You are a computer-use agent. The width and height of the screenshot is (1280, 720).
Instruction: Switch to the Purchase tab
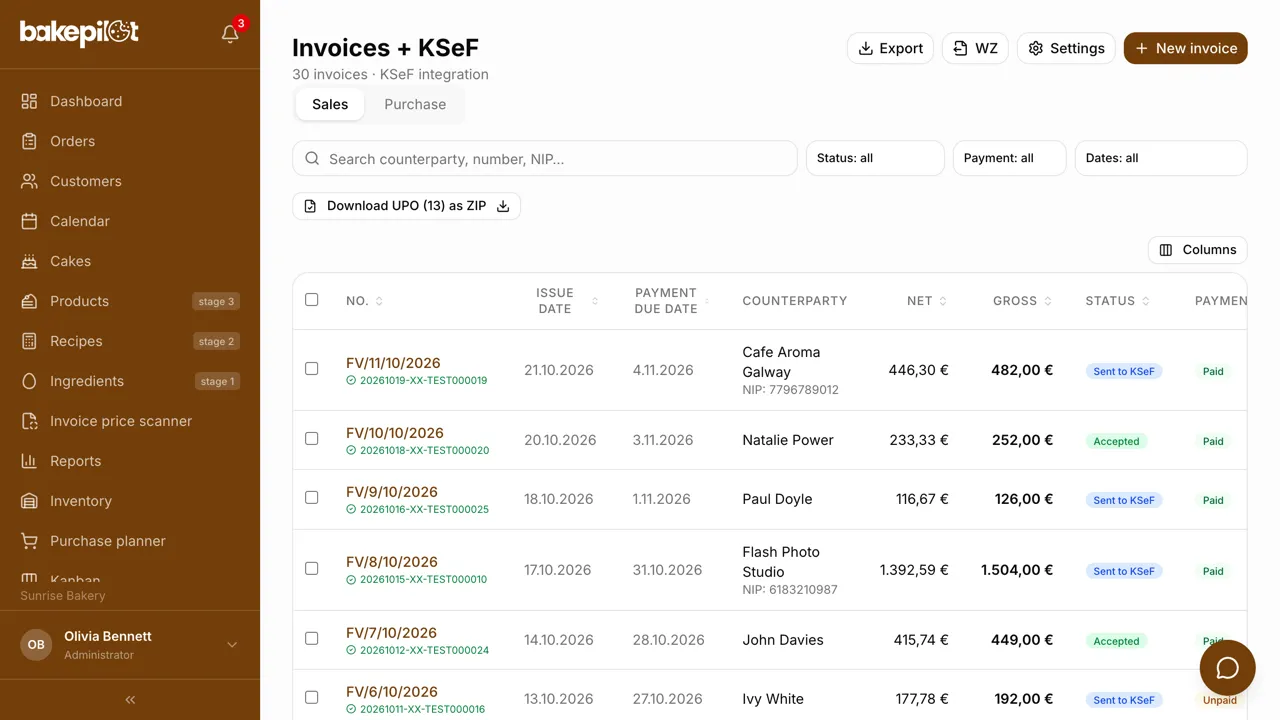coord(415,104)
